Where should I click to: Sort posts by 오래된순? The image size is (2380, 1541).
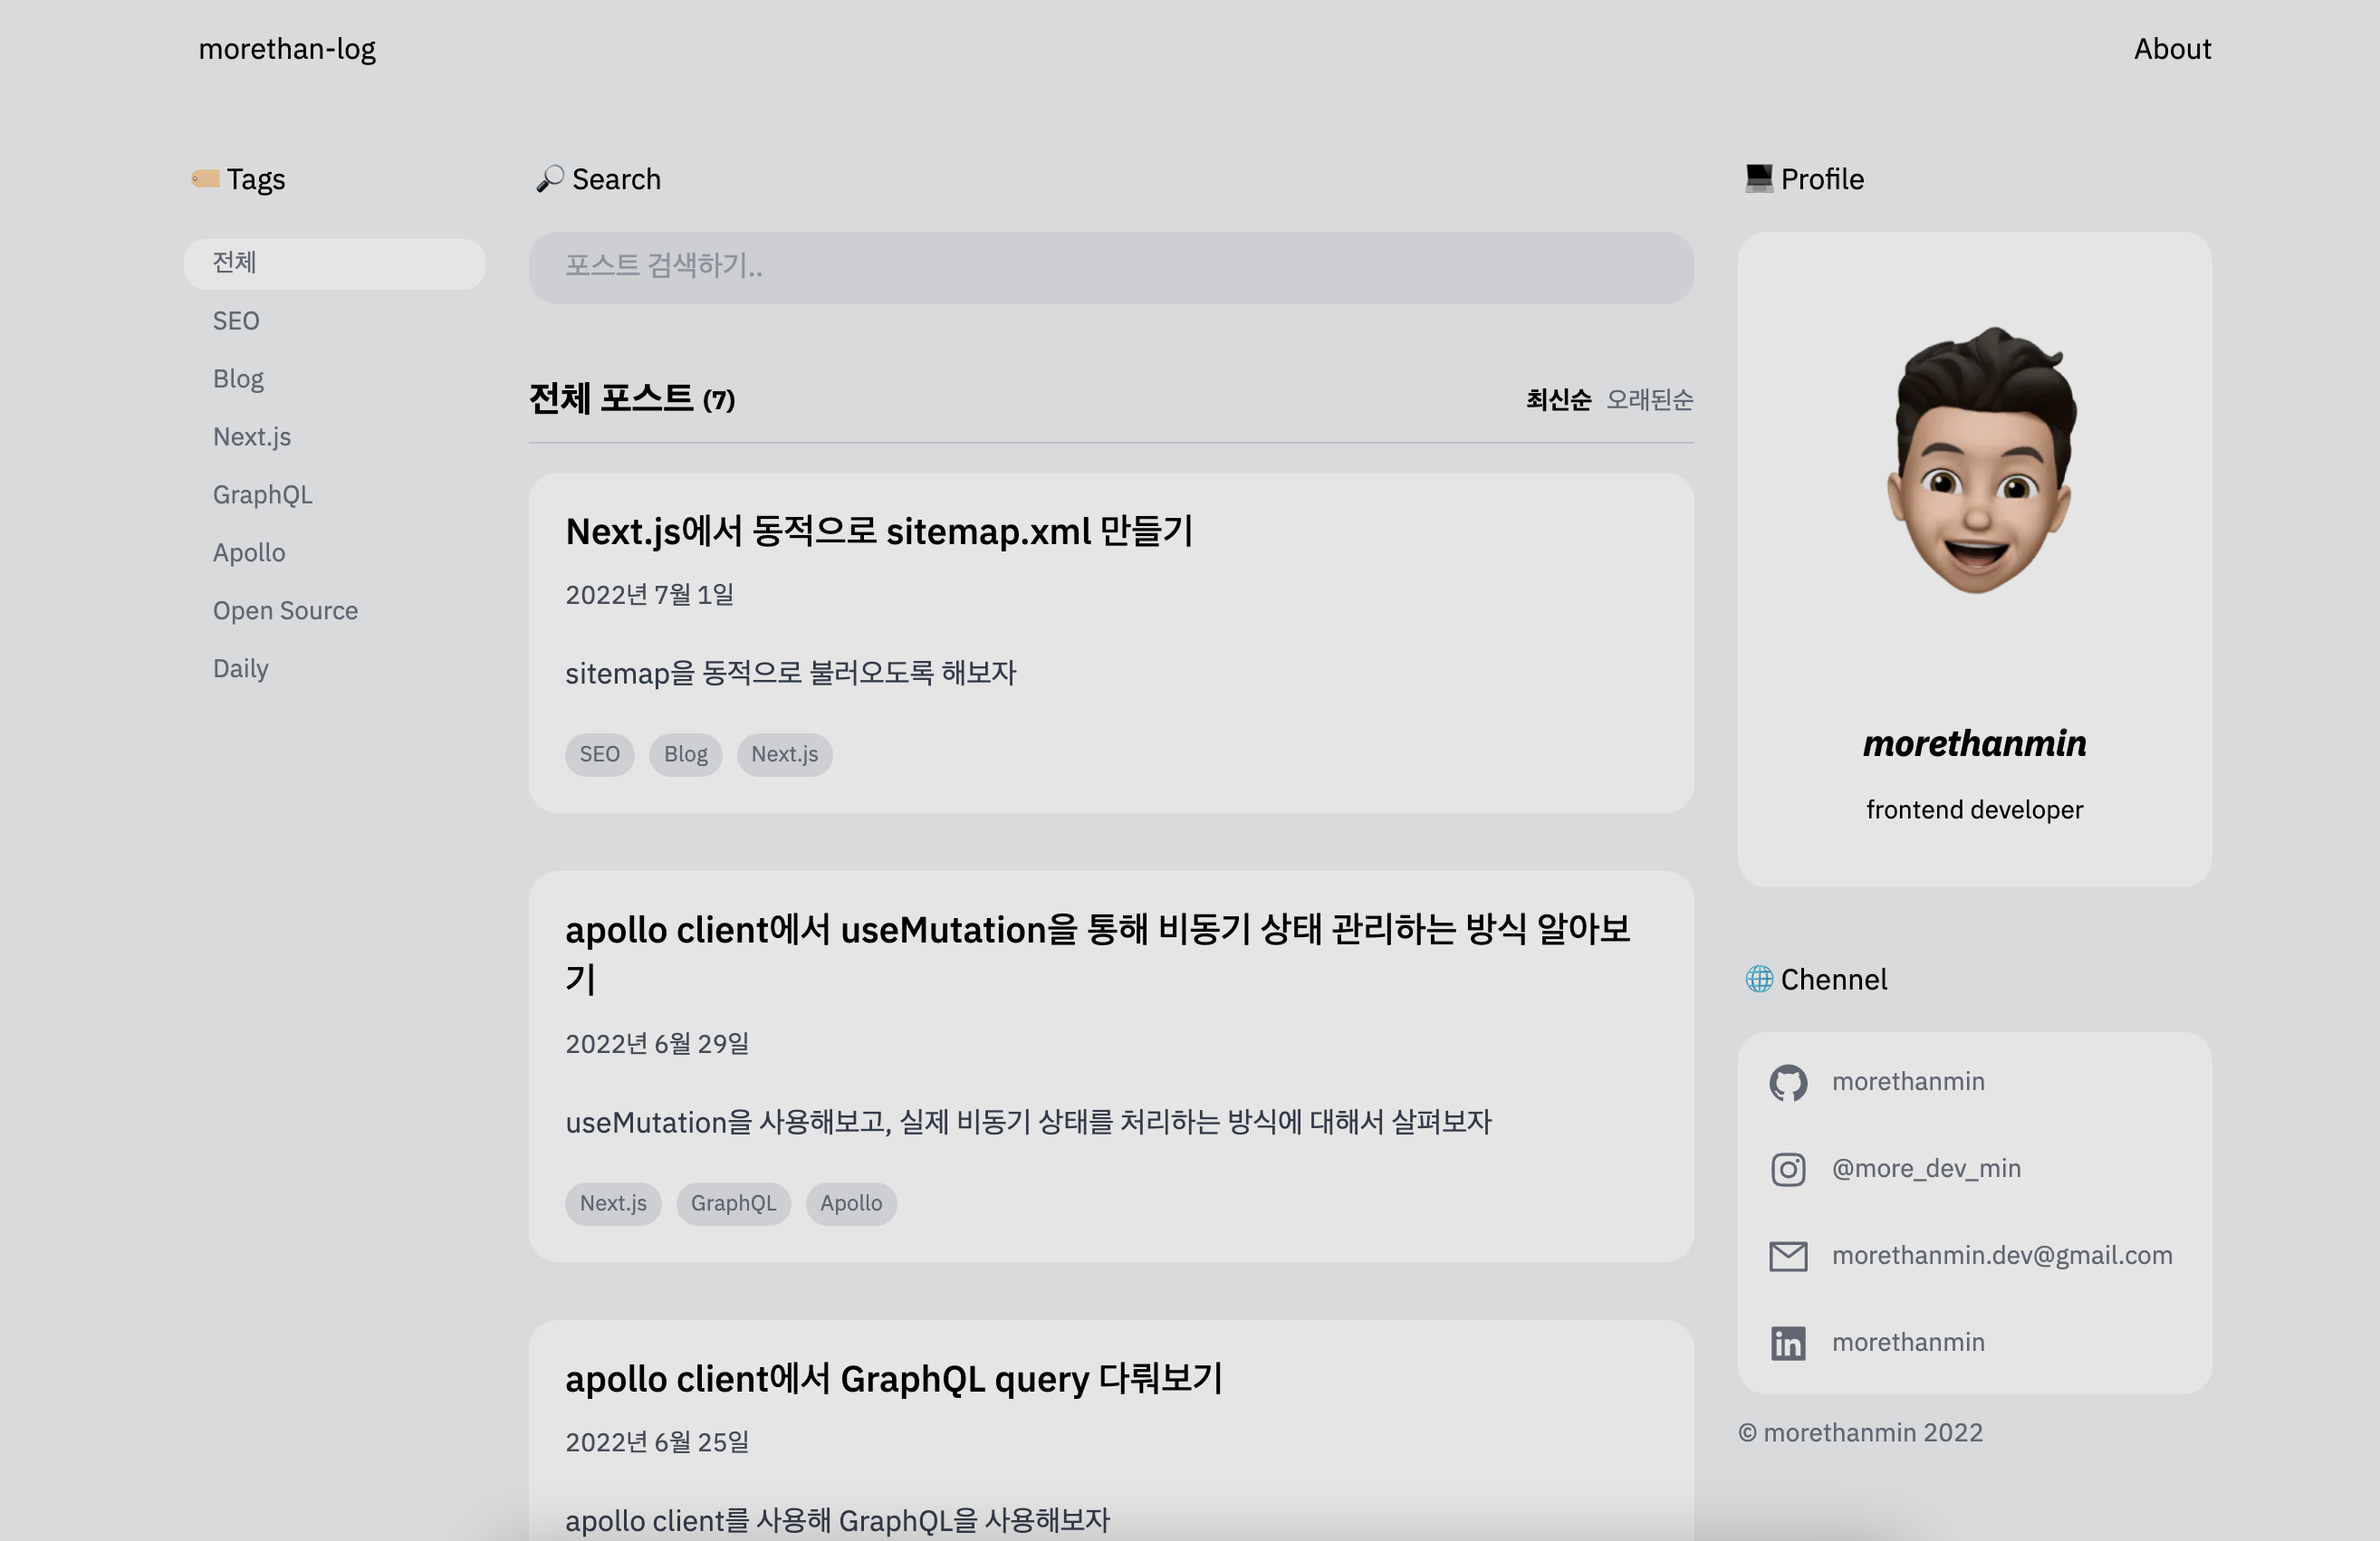coord(1650,400)
